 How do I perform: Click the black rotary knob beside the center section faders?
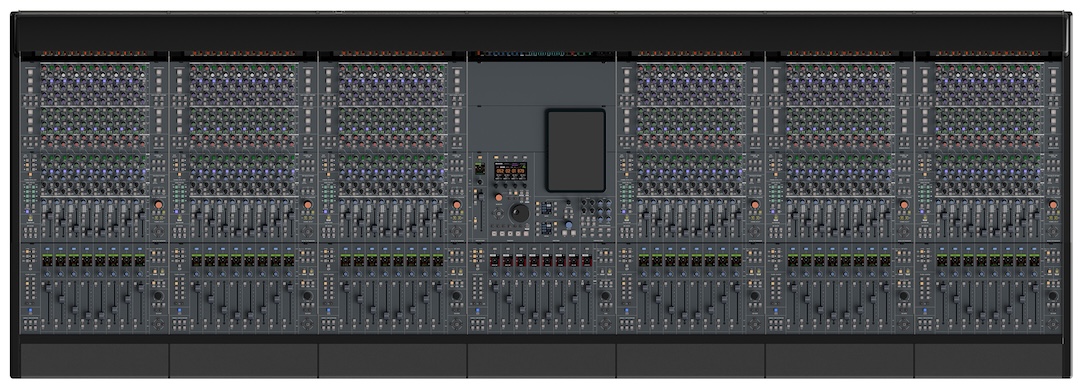[605, 296]
